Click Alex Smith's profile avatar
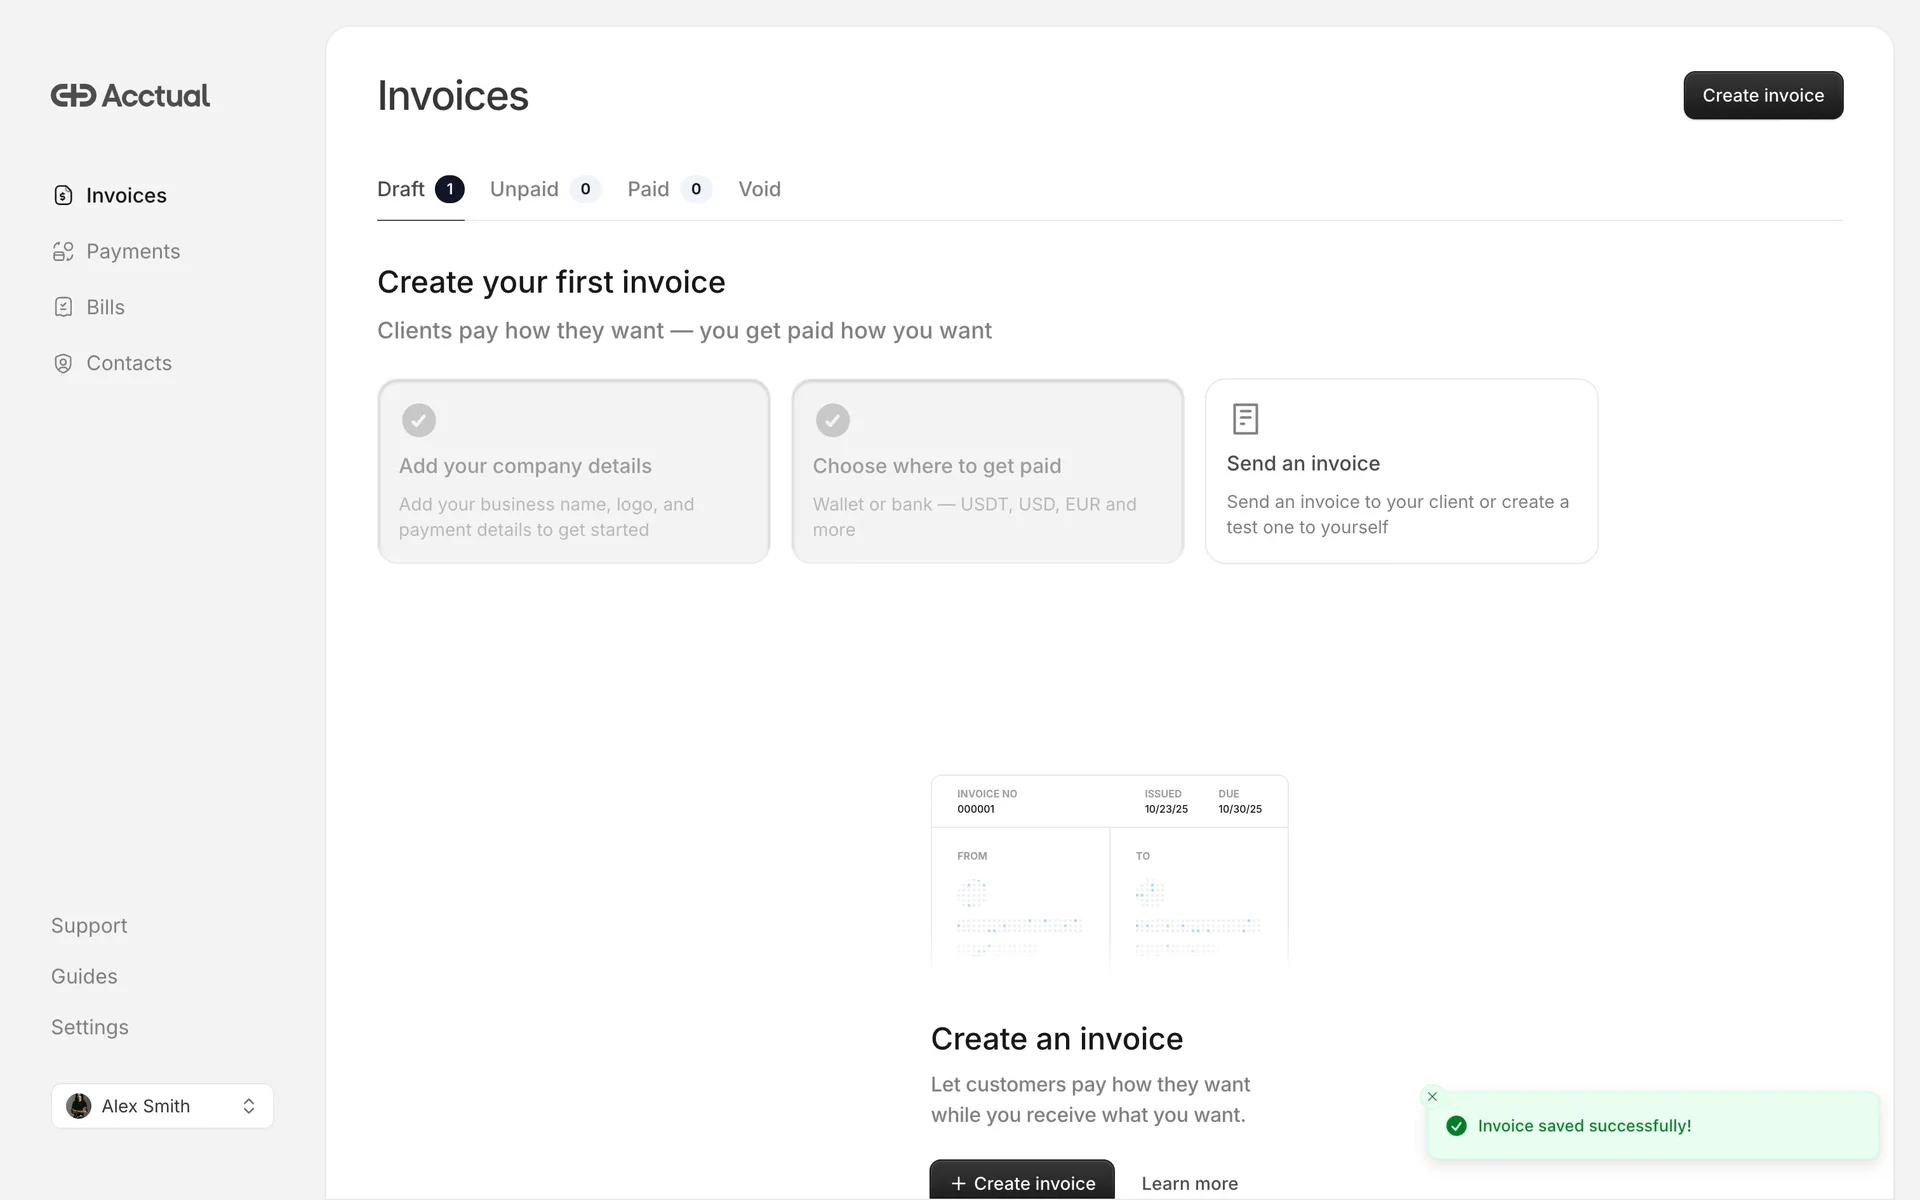1920x1200 pixels. [79, 1106]
